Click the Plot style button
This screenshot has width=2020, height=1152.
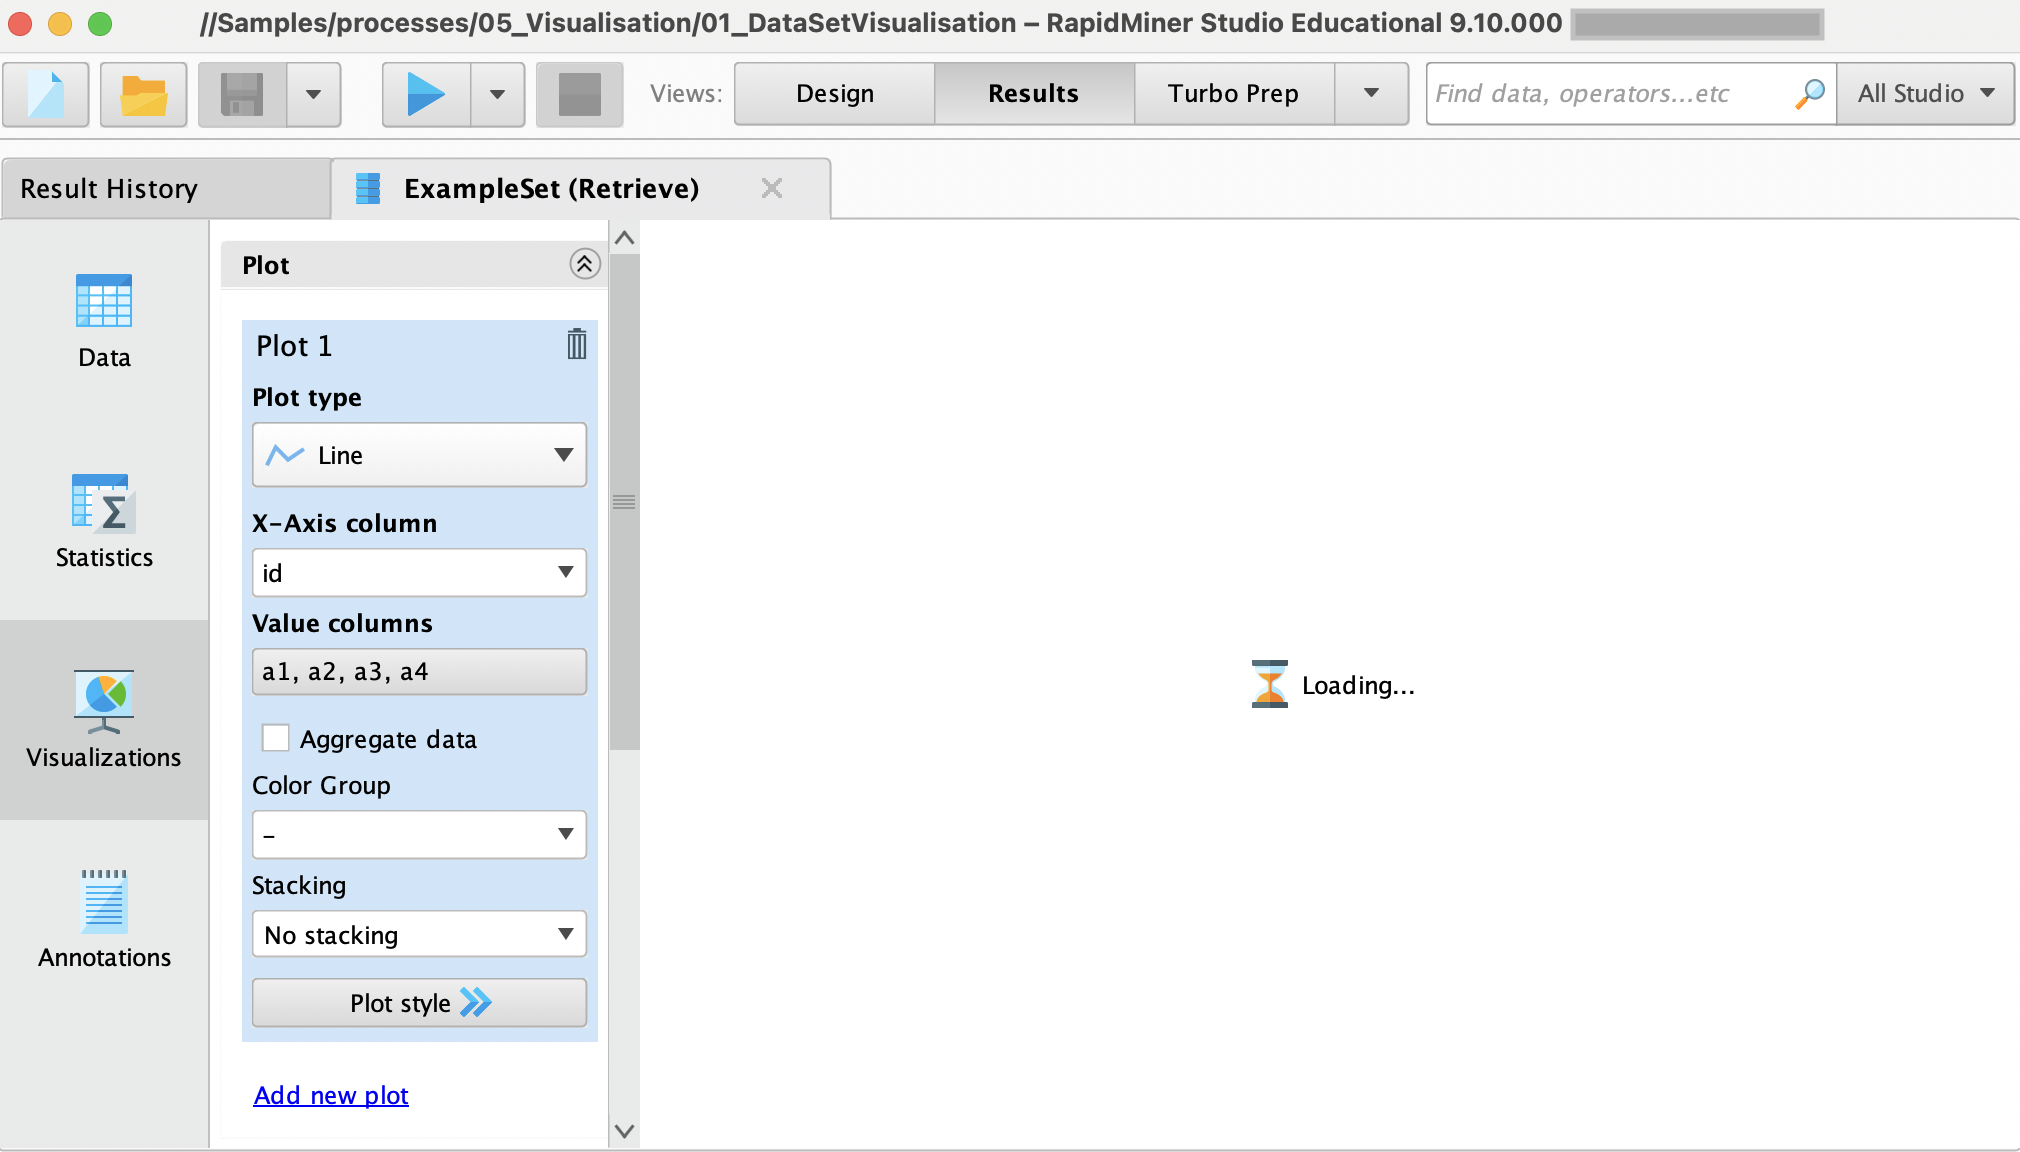pos(419,1003)
